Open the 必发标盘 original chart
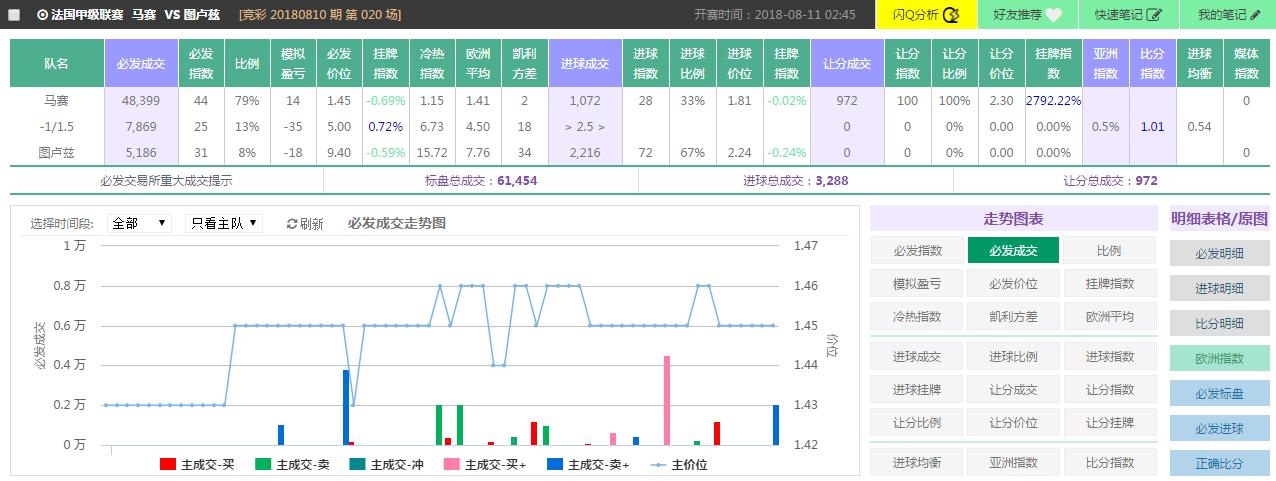The image size is (1276, 481). point(1219,393)
